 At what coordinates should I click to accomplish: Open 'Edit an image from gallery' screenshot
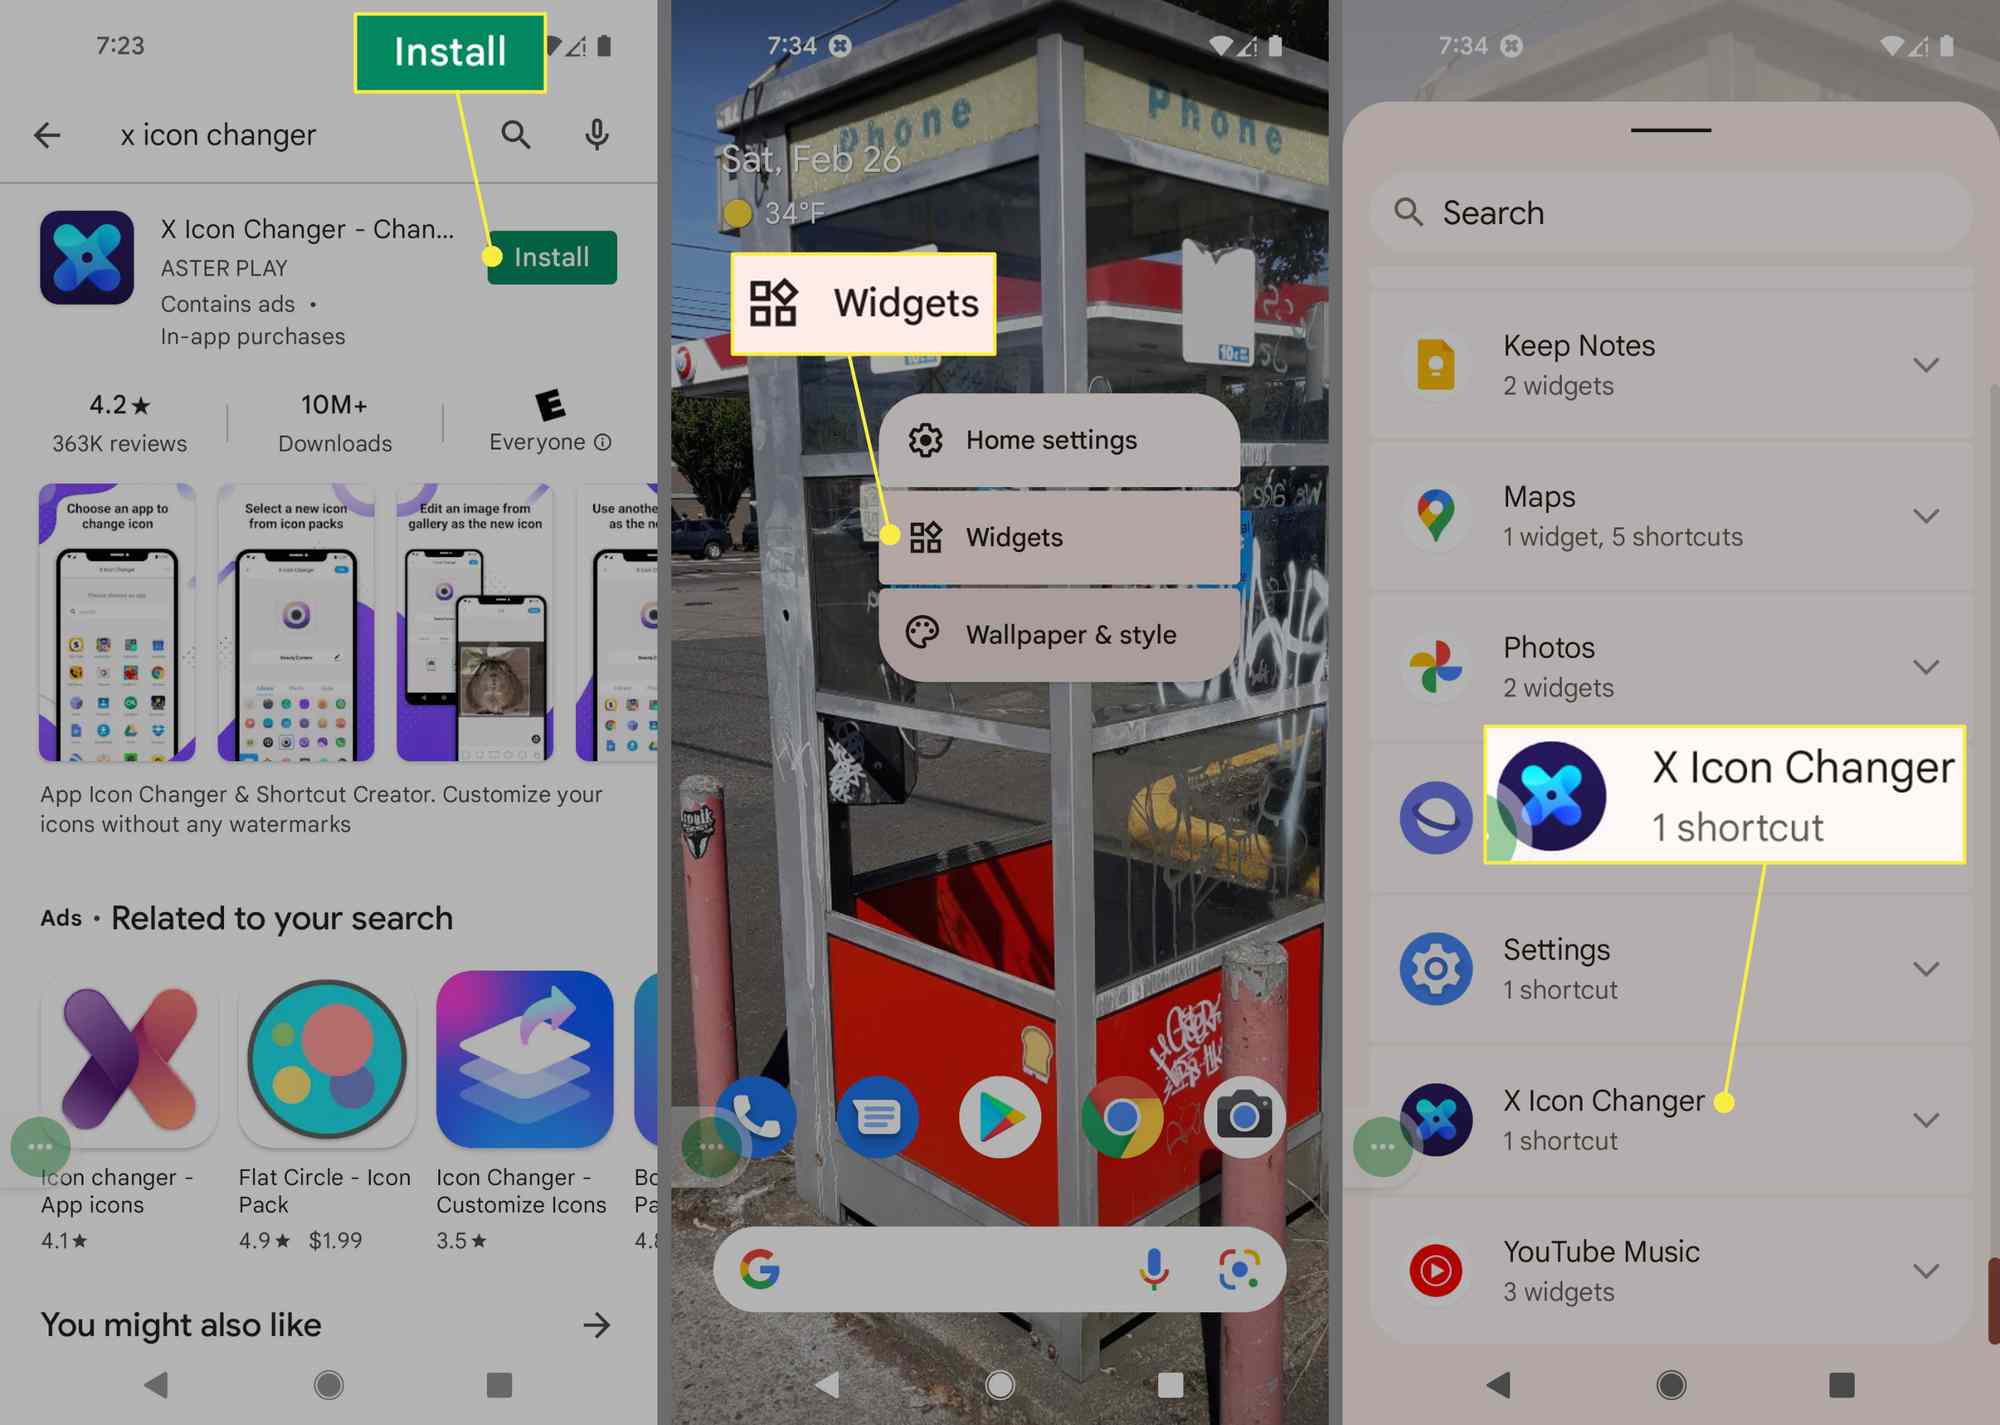475,622
